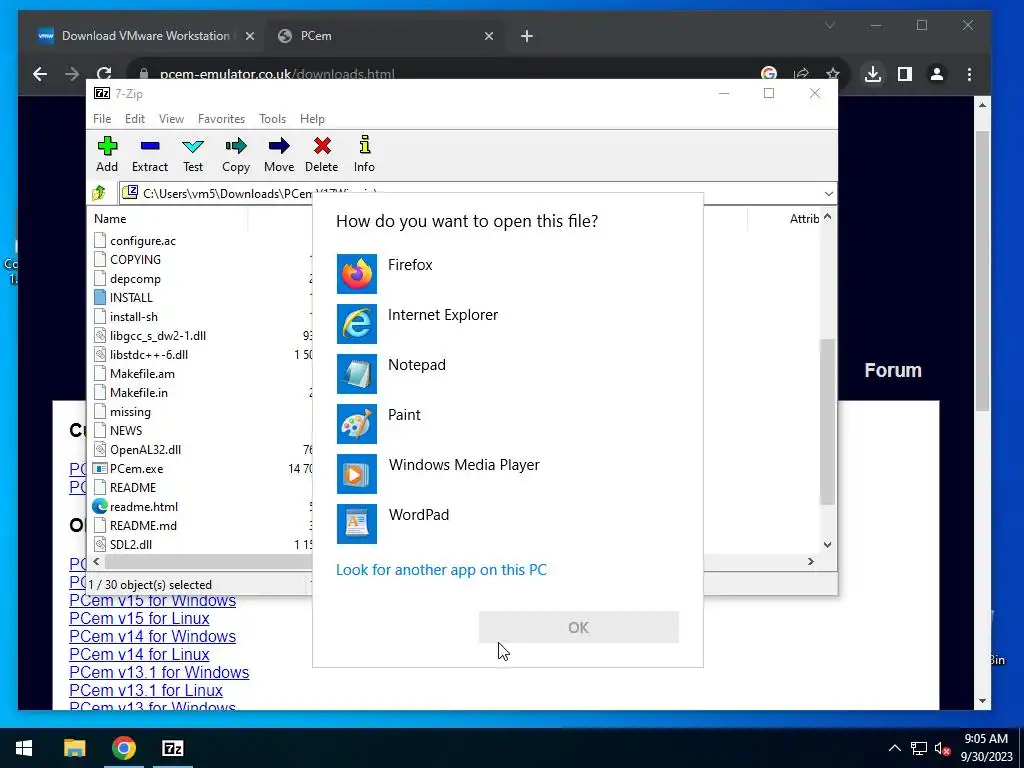
Task: Click the Copy toolbar icon
Action: pyautogui.click(x=236, y=146)
